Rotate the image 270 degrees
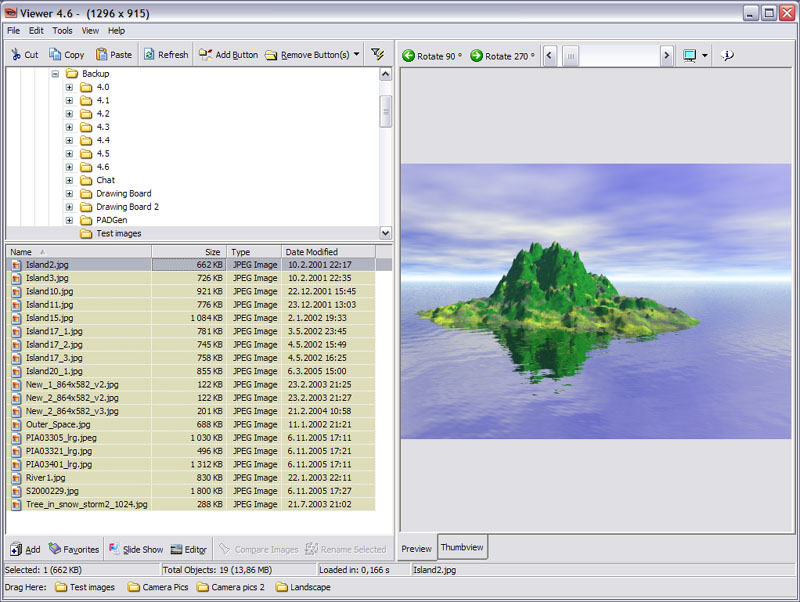The height and width of the screenshot is (602, 800). (503, 56)
